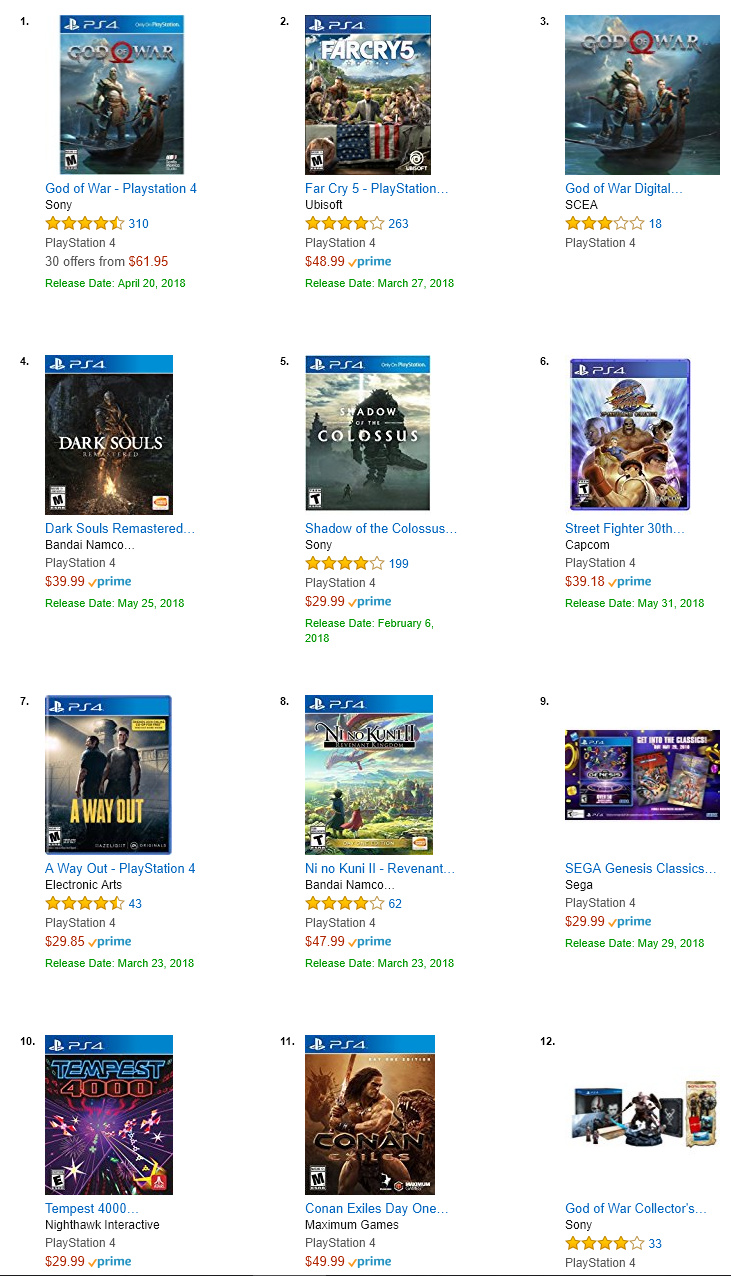View the God of War Collector's Edition image
Image resolution: width=731 pixels, height=1276 pixels.
pos(642,1115)
